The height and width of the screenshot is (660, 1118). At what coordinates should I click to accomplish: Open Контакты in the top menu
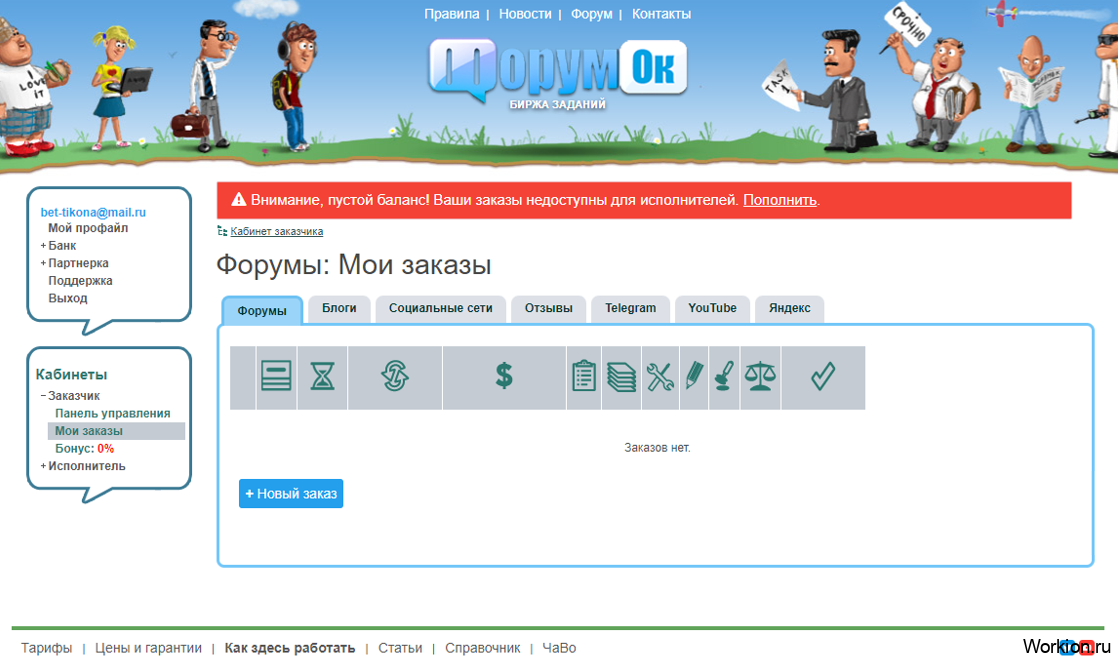[661, 14]
